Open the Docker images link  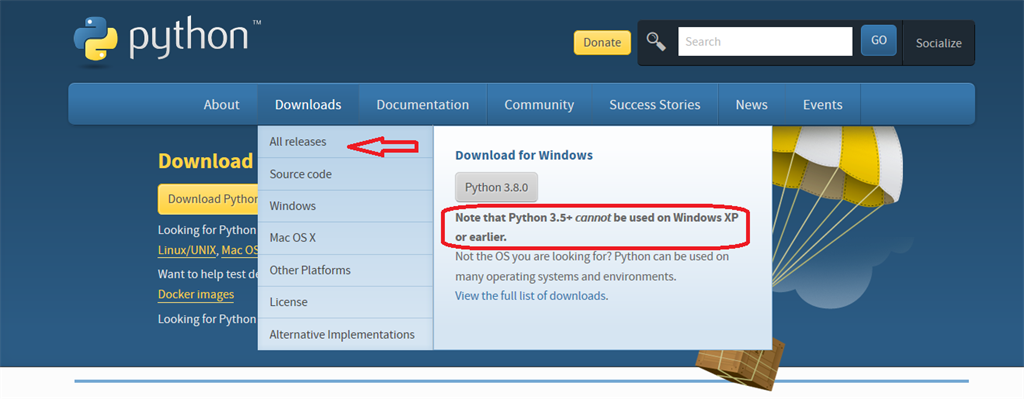[x=196, y=295]
